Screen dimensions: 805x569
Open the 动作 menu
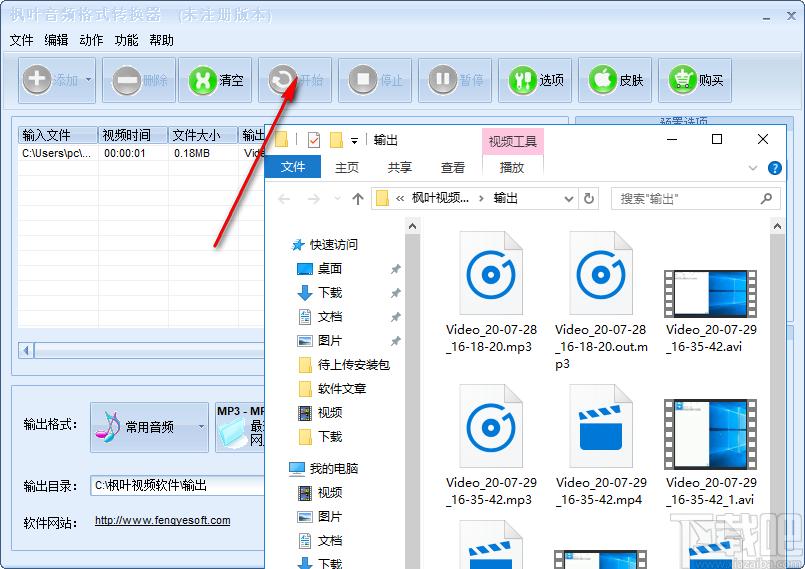[91, 40]
